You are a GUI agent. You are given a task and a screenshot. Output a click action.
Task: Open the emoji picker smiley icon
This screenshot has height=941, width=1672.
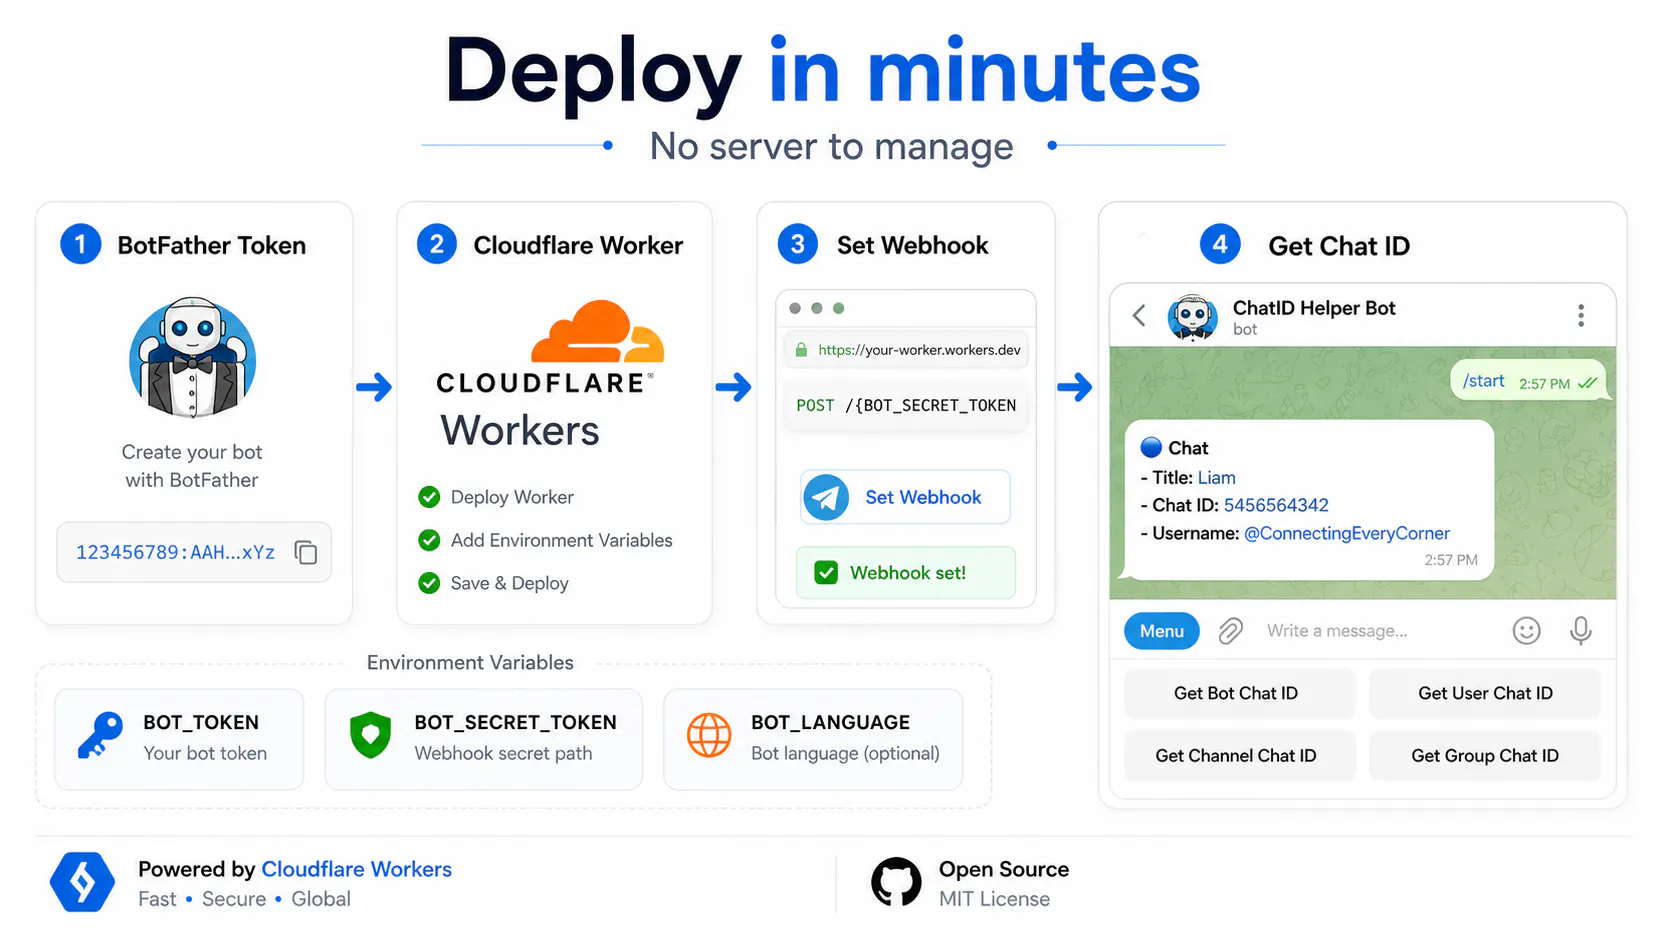point(1526,631)
